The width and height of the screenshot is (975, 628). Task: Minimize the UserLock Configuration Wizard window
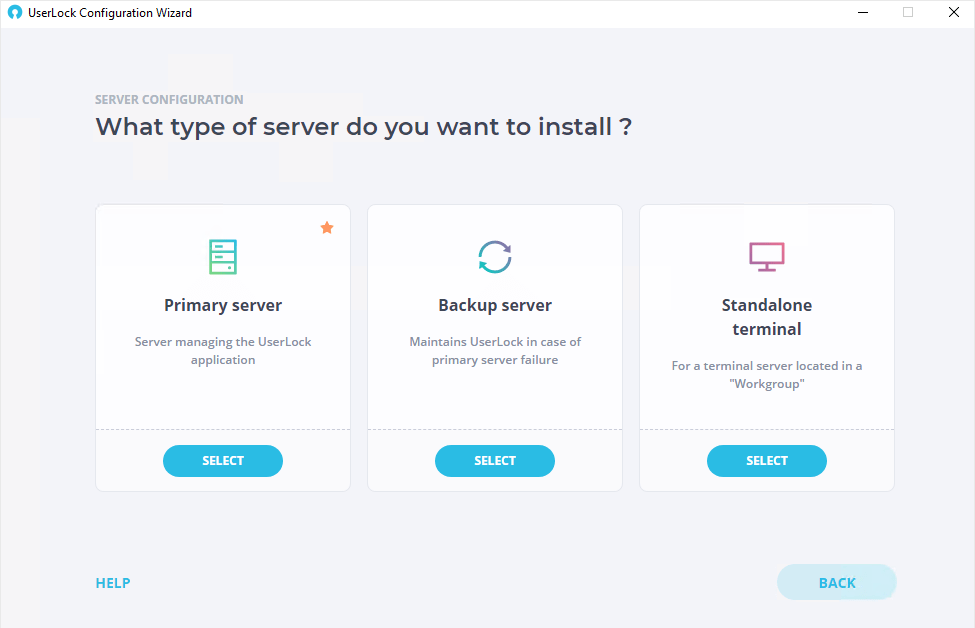point(862,12)
